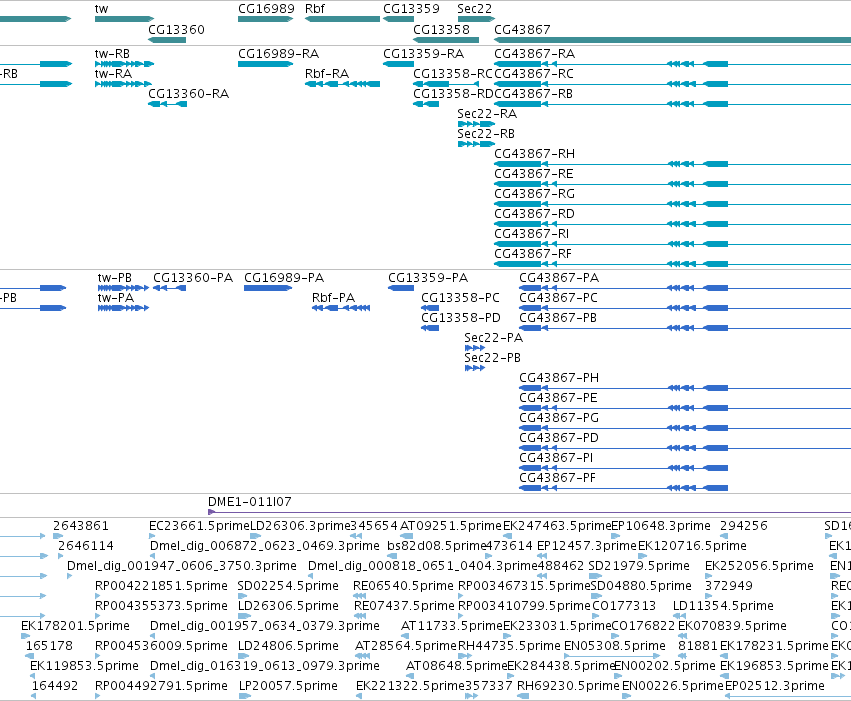Open CDS CG43867-PI
This screenshot has width=851, height=701.
556,458
